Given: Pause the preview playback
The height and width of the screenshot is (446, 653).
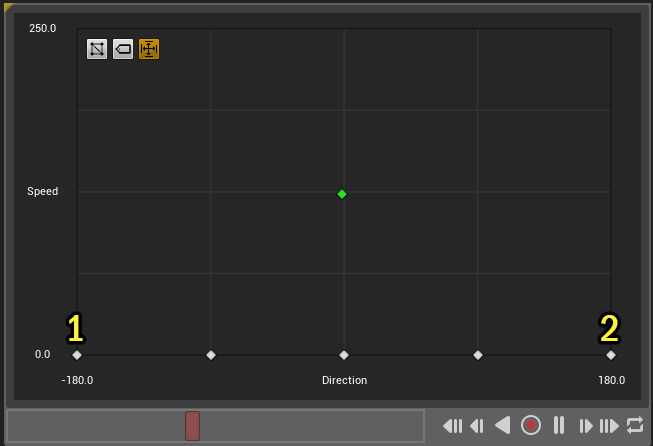Looking at the screenshot, I should point(559,425).
